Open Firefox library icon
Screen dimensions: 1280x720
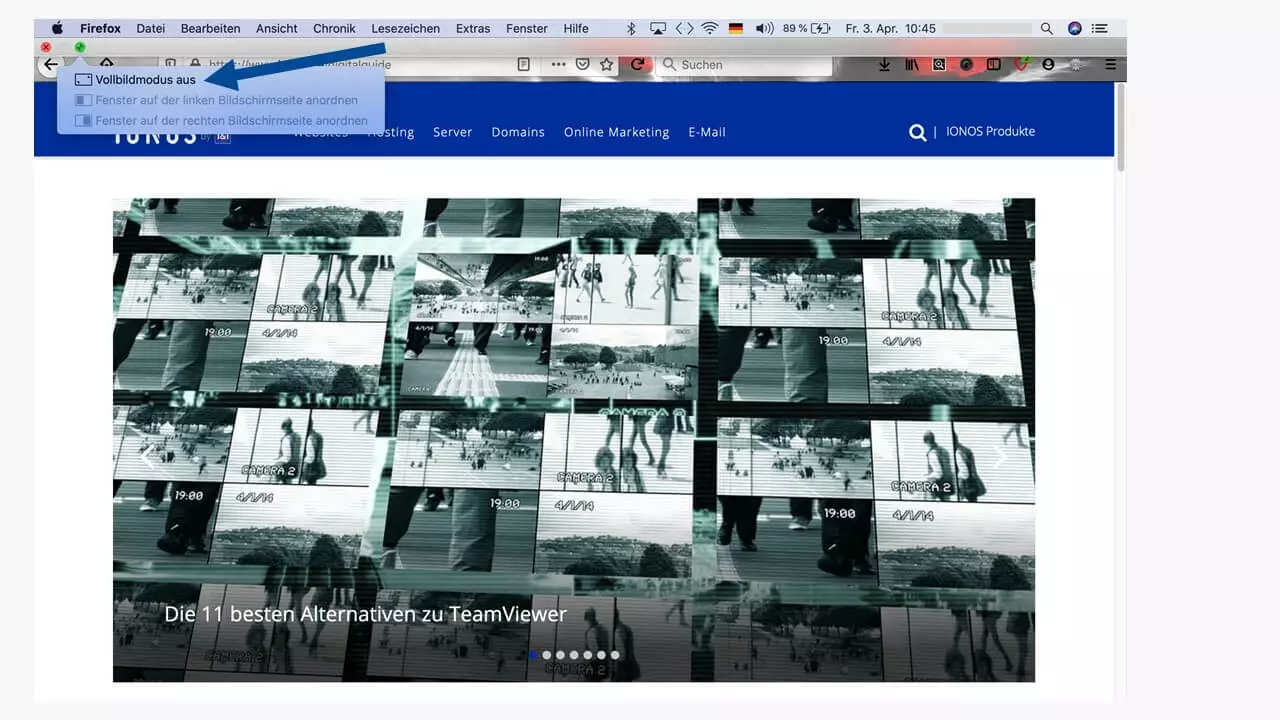tap(912, 65)
